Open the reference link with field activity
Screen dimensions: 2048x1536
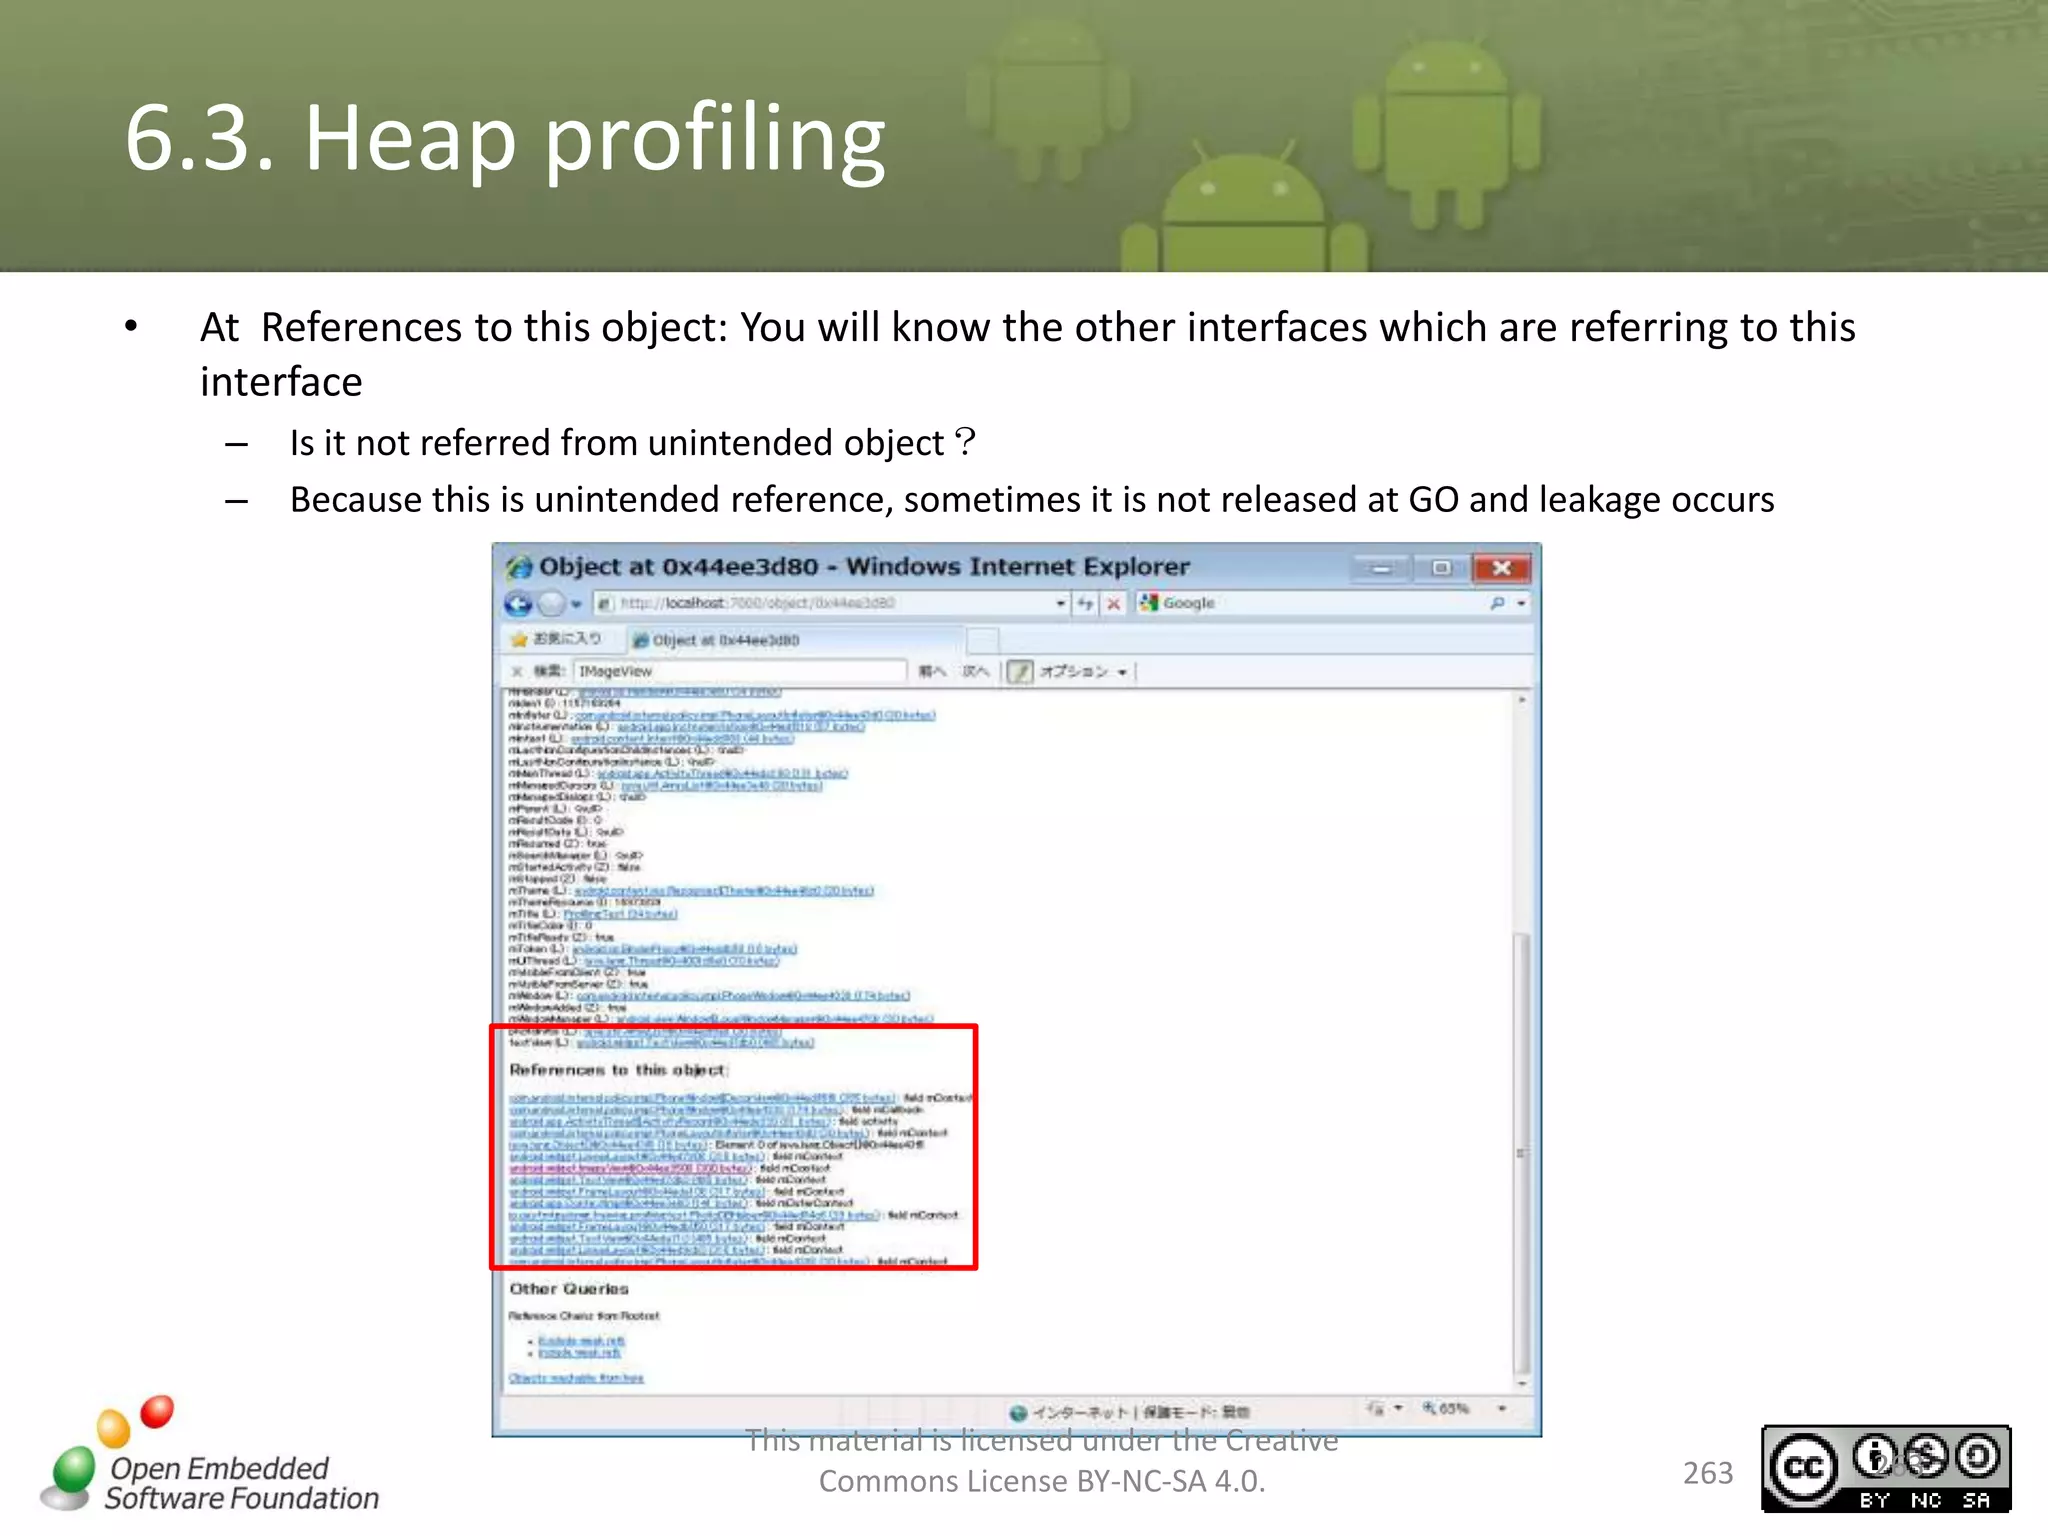pos(670,1122)
